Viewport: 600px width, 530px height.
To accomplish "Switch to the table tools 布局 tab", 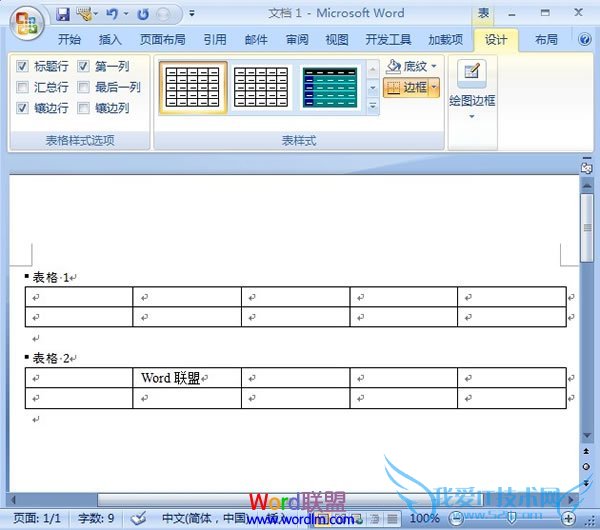I will [546, 39].
